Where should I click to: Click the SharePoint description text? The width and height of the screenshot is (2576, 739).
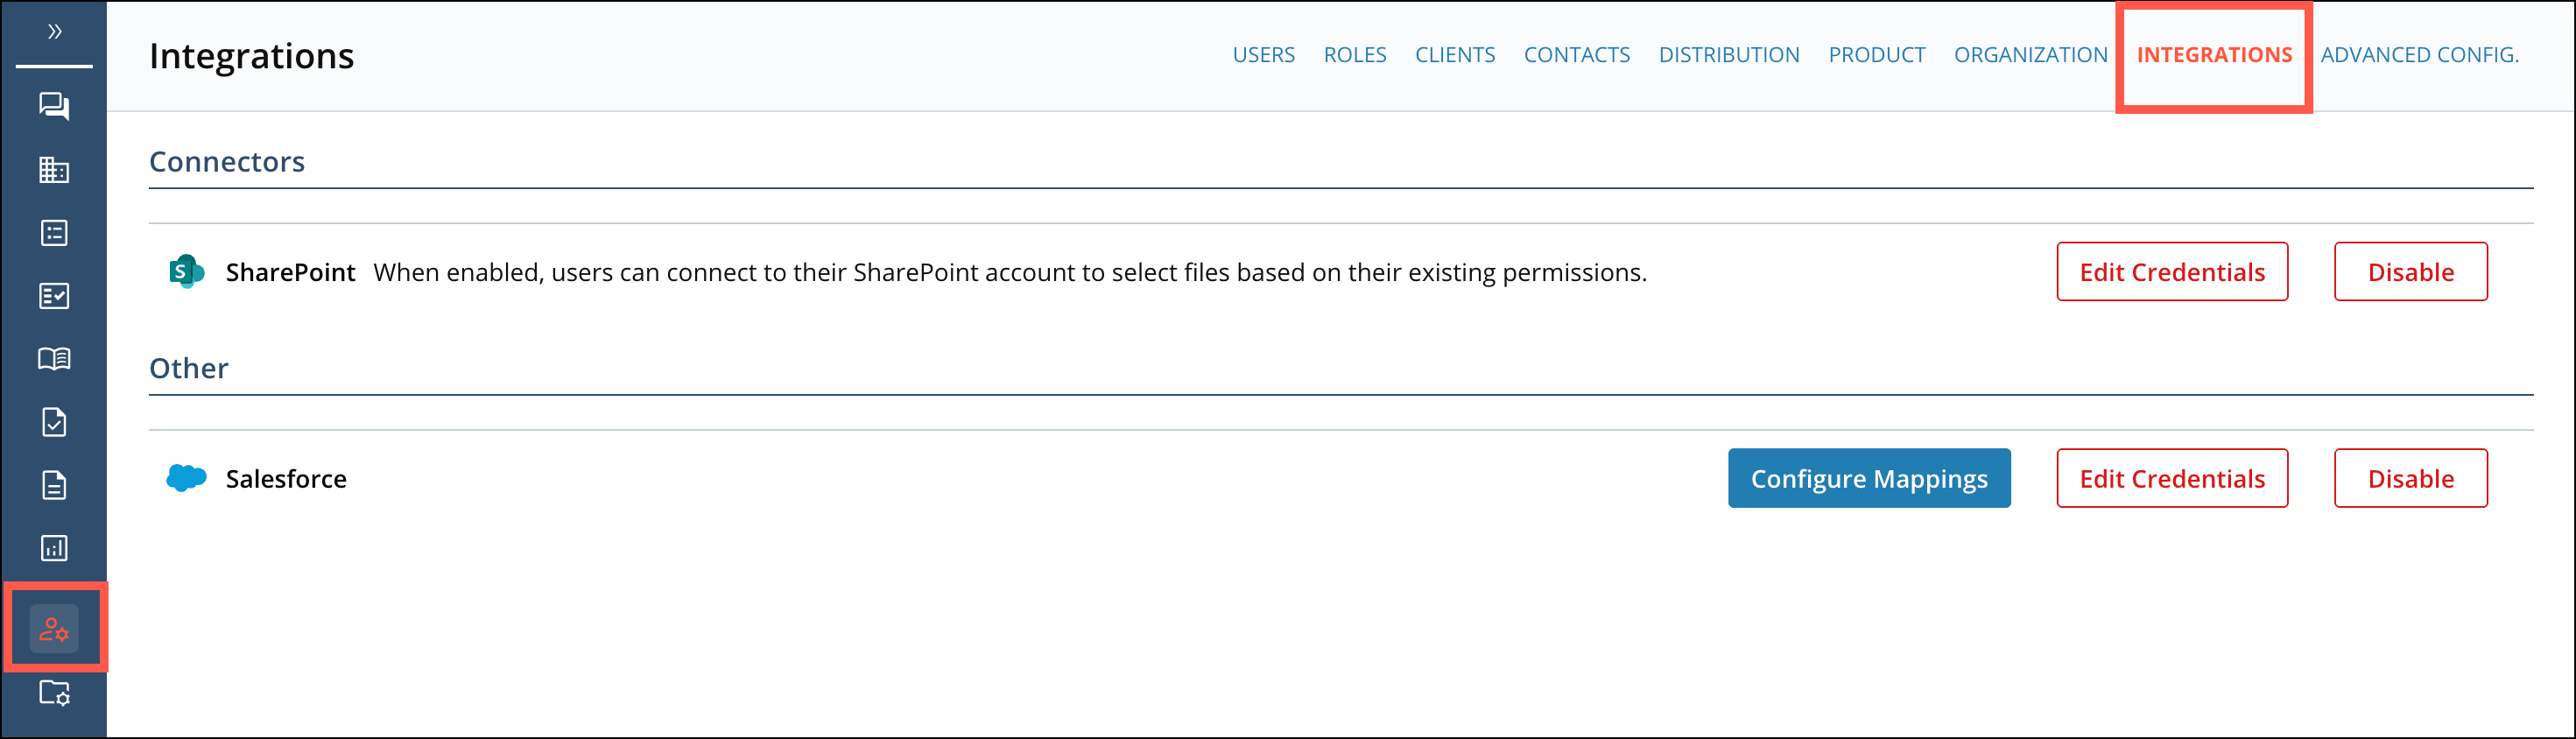click(x=1010, y=272)
